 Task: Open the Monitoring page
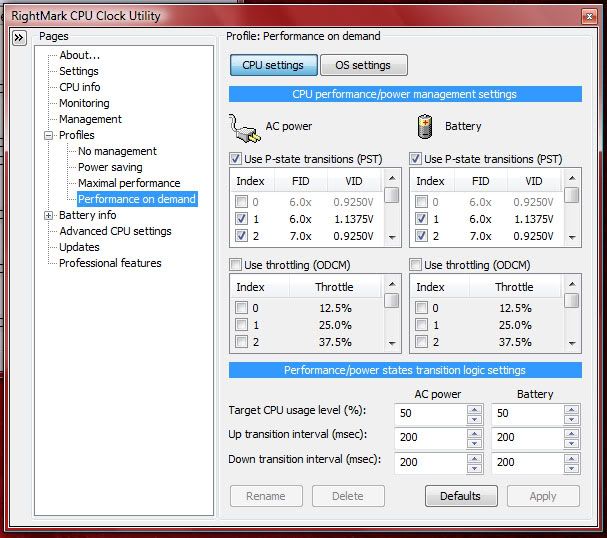(84, 103)
